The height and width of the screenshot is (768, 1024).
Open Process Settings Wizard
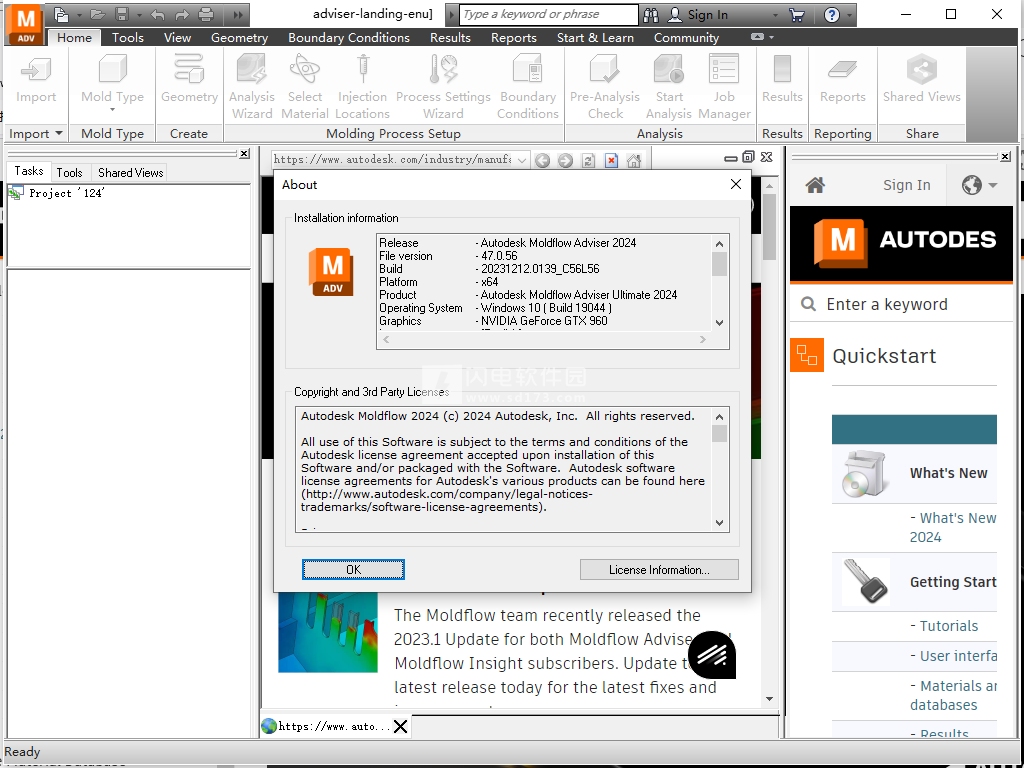point(443,87)
